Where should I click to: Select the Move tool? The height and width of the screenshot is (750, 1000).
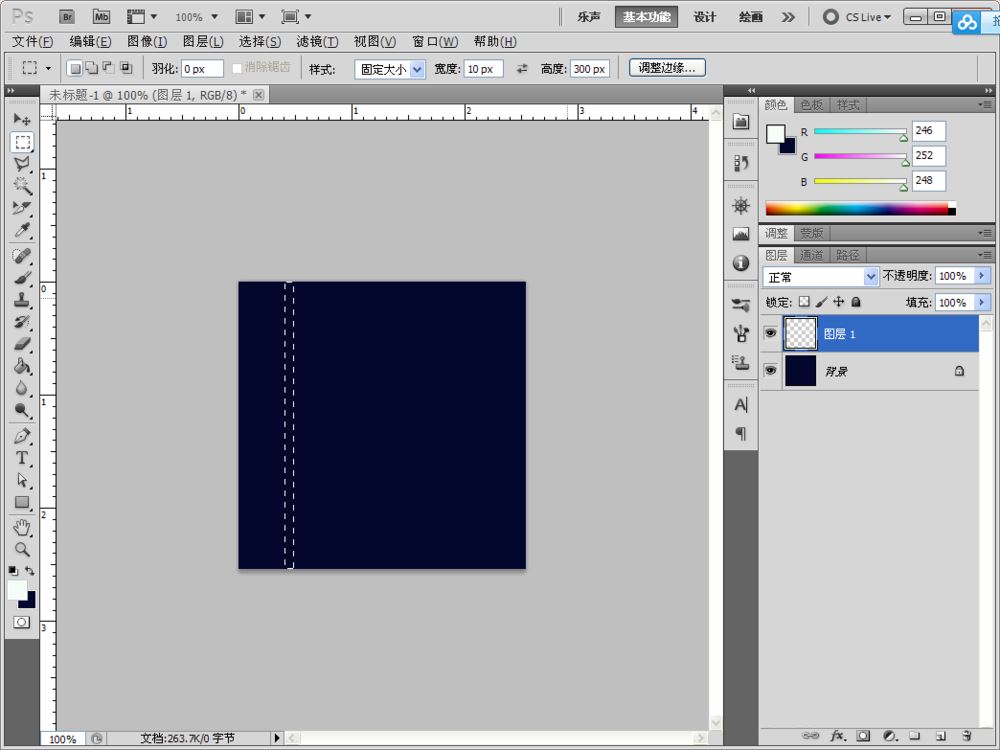pos(22,119)
